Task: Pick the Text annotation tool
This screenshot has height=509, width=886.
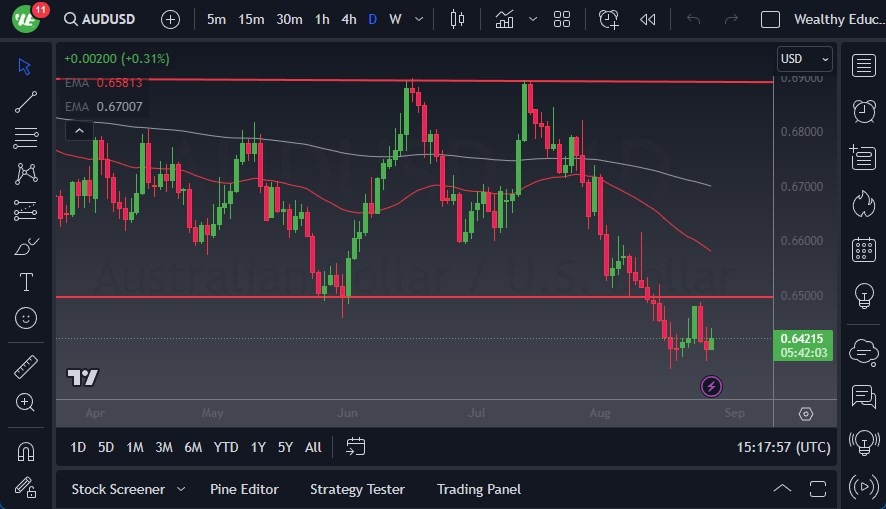Action: click(x=26, y=282)
